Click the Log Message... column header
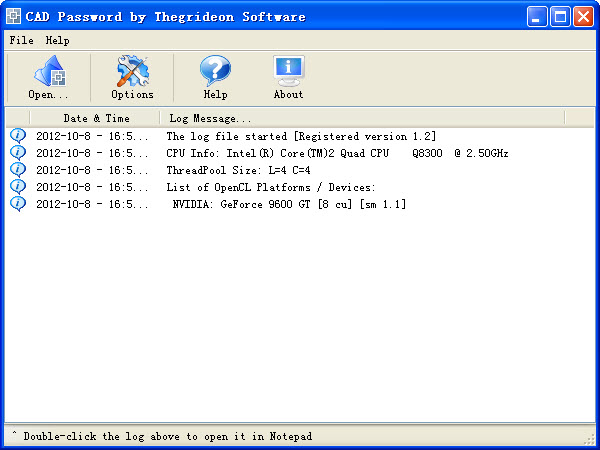The width and height of the screenshot is (600, 450). pyautogui.click(x=362, y=118)
